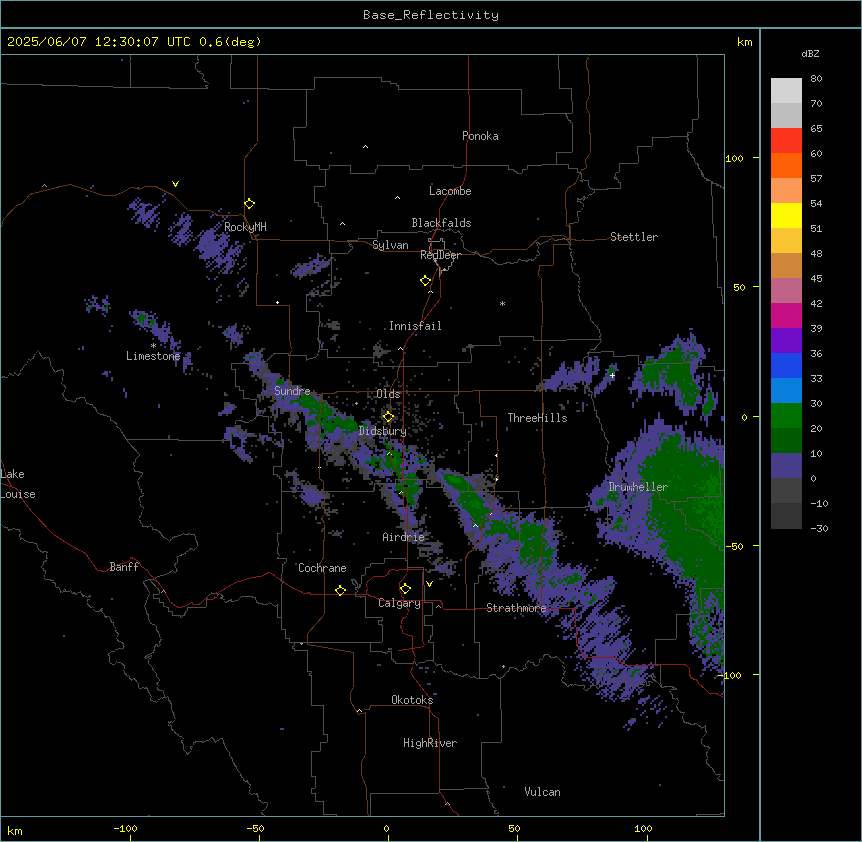862x842 pixels.
Task: Click the Cochrane city label
Action: click(322, 568)
